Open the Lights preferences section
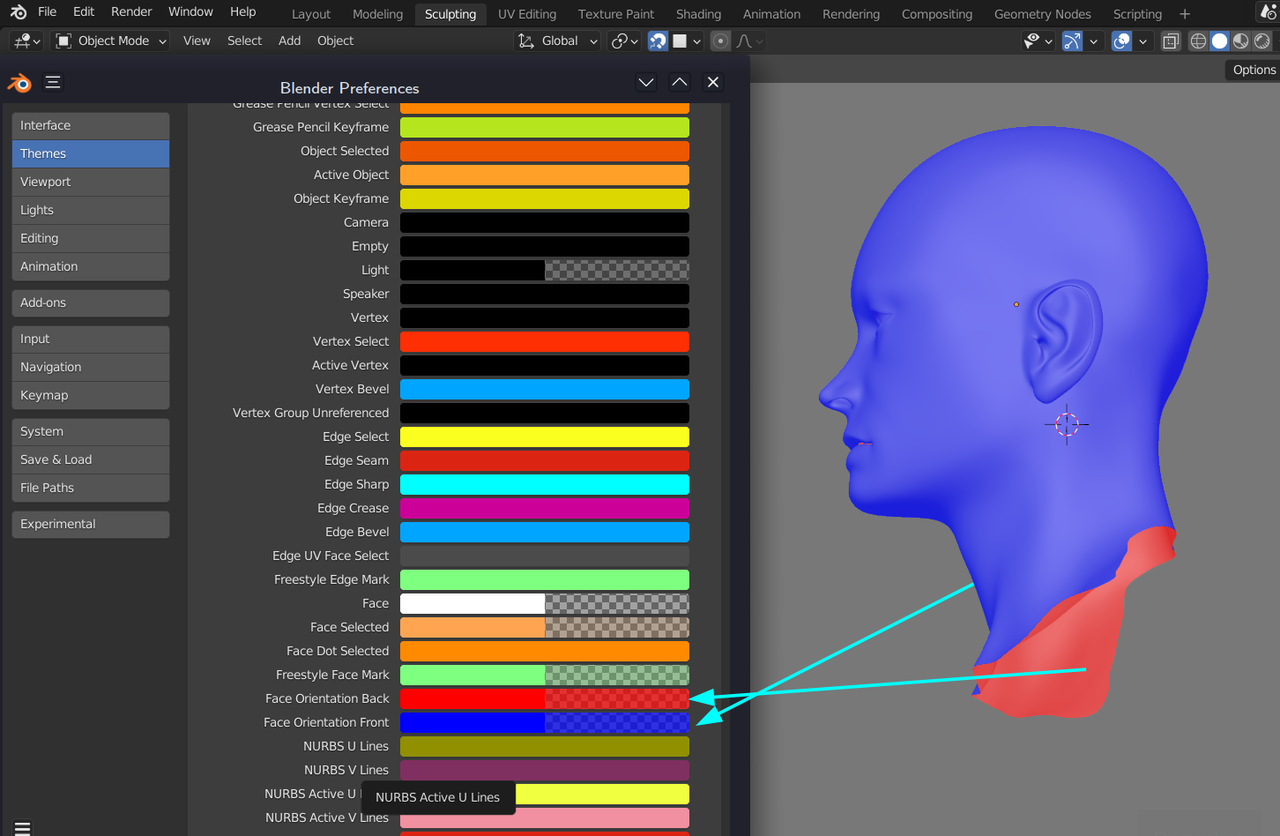1280x836 pixels. point(91,210)
